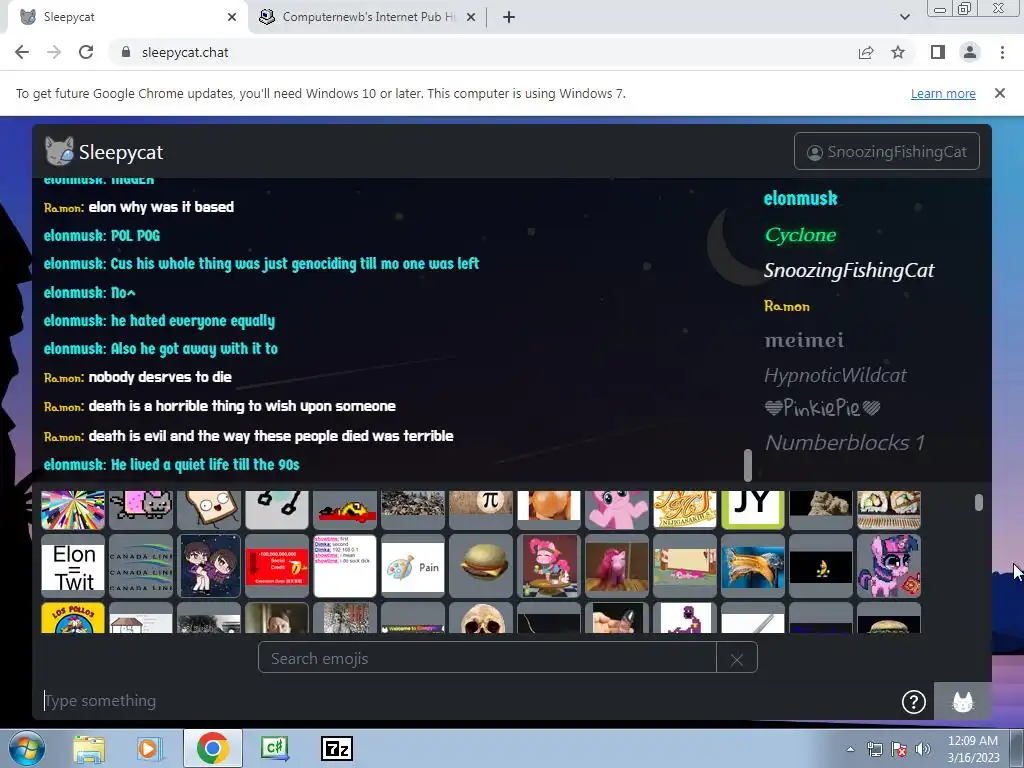
Task: Click user elonmusk in the user list
Action: (x=801, y=199)
